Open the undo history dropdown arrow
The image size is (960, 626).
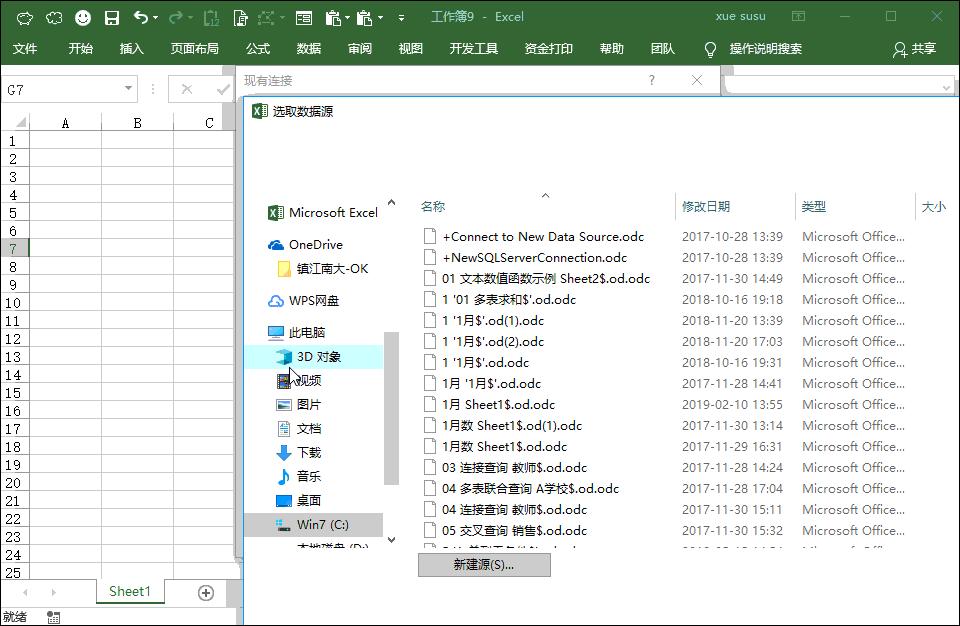pos(156,18)
